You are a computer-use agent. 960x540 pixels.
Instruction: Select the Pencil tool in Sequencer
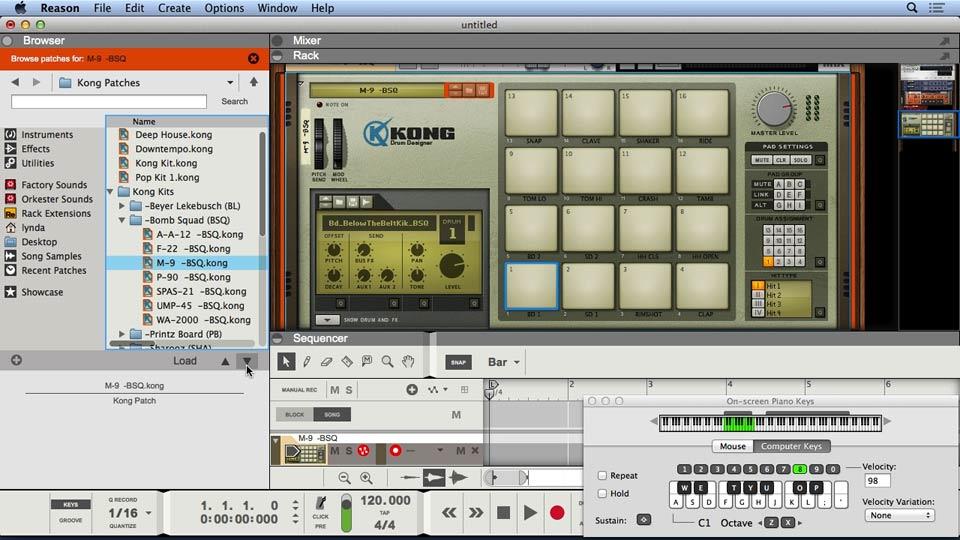coord(307,361)
